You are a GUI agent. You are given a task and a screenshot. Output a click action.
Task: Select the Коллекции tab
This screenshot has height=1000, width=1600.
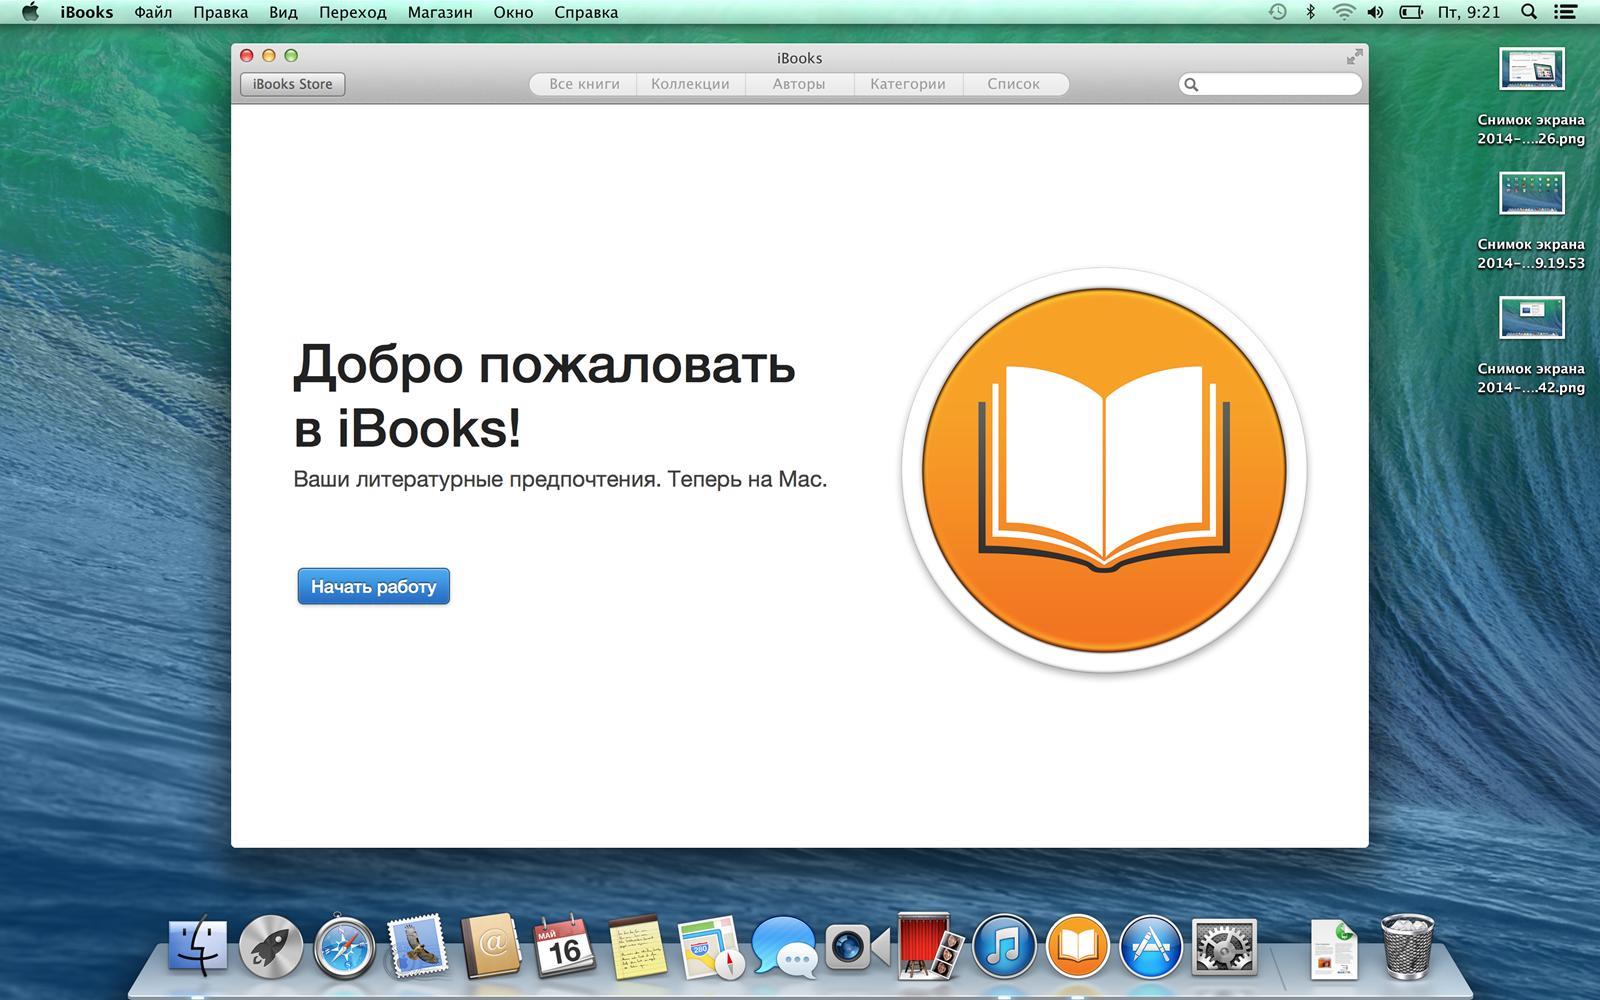point(690,84)
